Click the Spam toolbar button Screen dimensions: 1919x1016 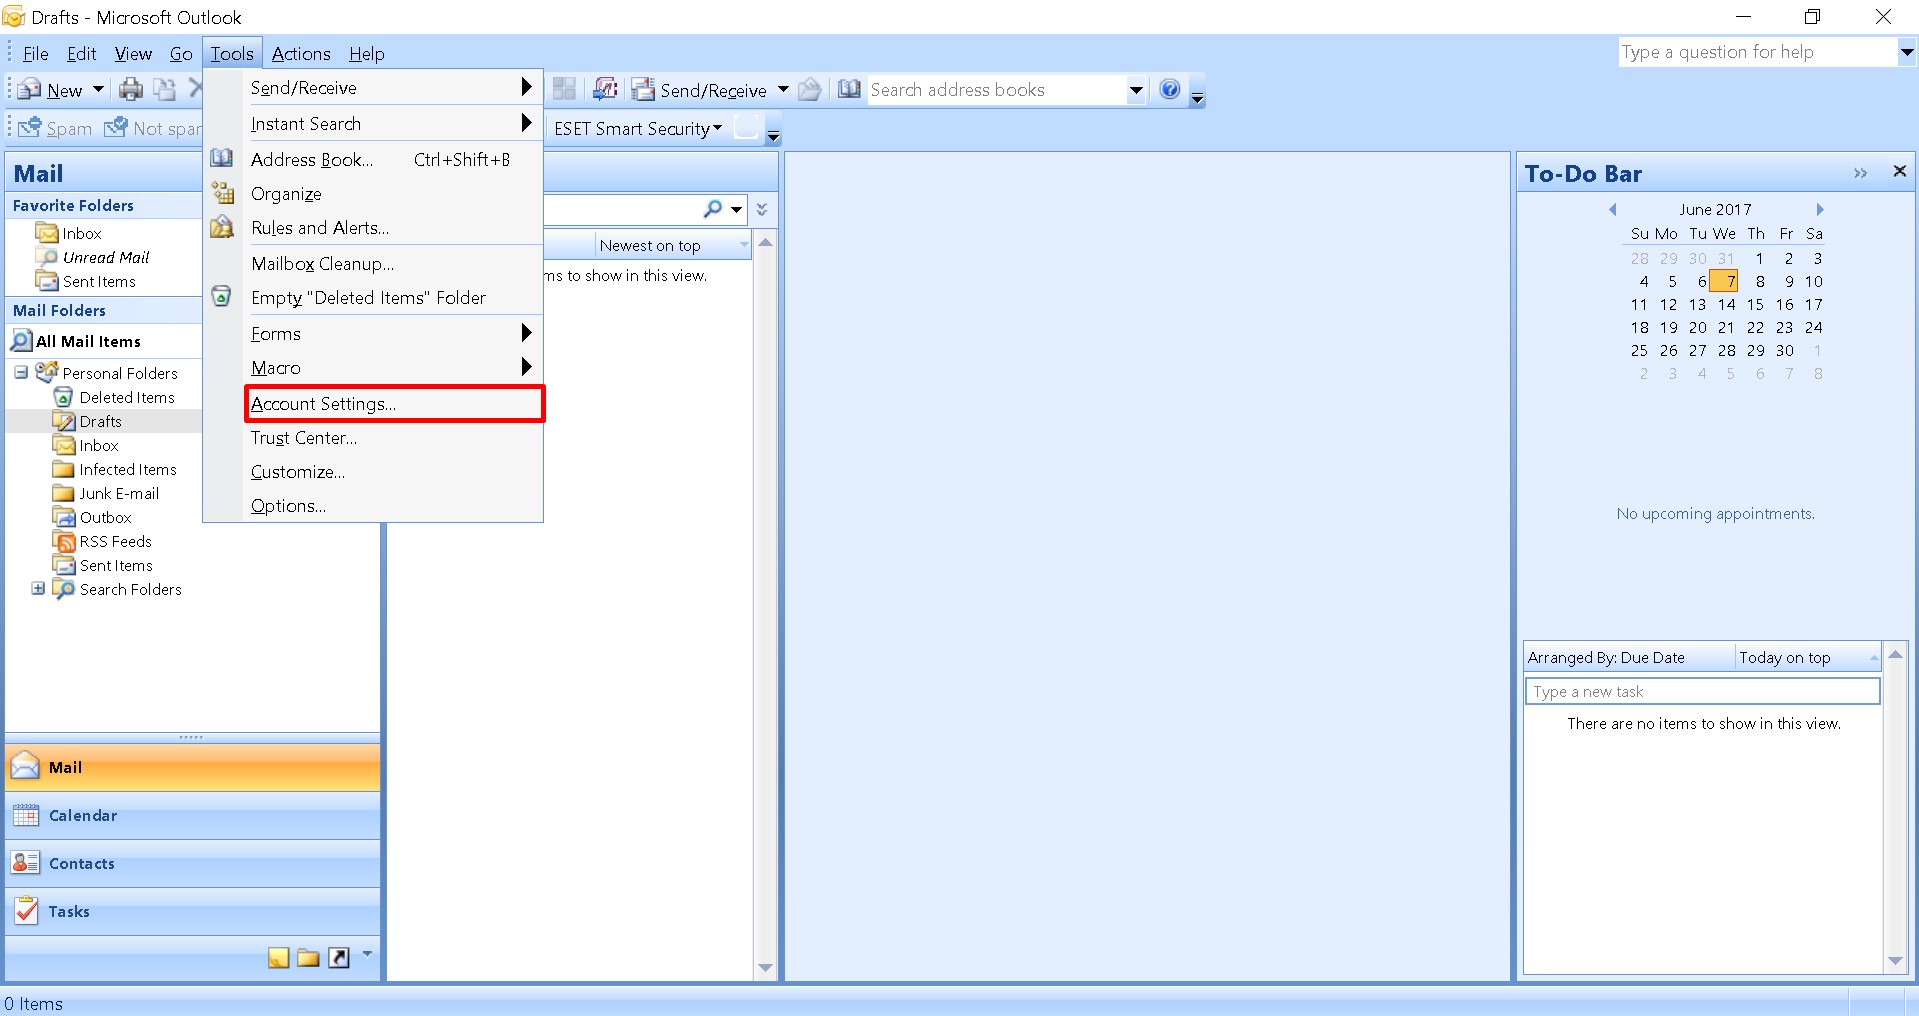pyautogui.click(x=55, y=128)
